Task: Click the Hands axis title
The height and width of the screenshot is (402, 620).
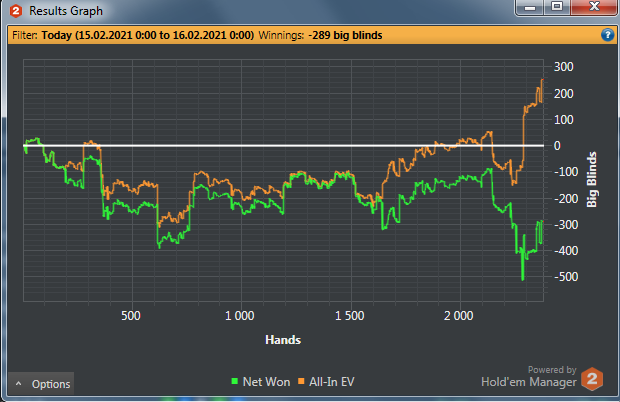Action: tap(283, 340)
